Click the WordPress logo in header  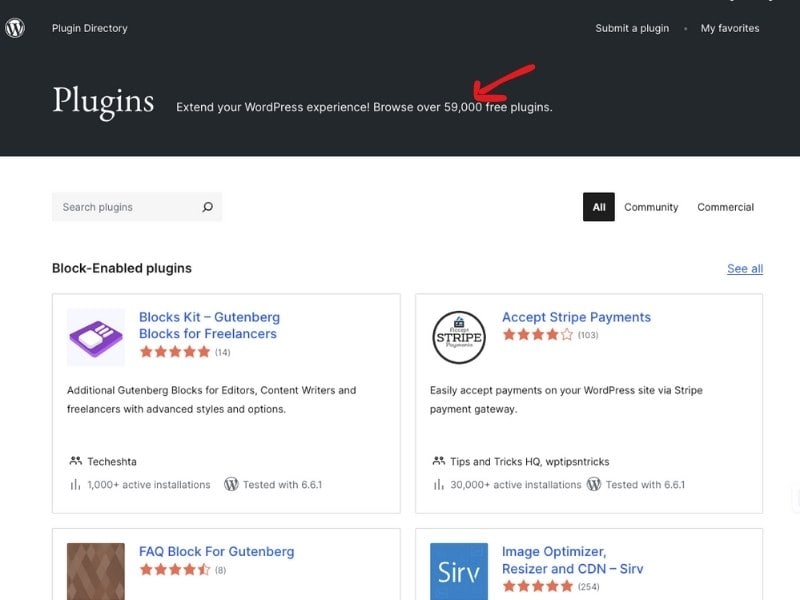point(15,28)
